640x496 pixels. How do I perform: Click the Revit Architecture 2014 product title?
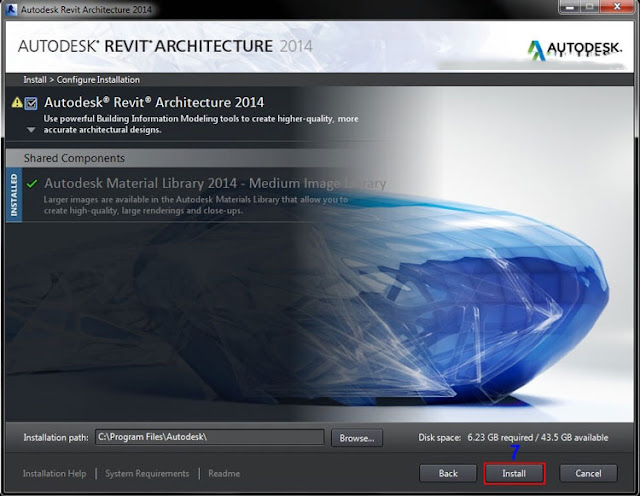(154, 102)
